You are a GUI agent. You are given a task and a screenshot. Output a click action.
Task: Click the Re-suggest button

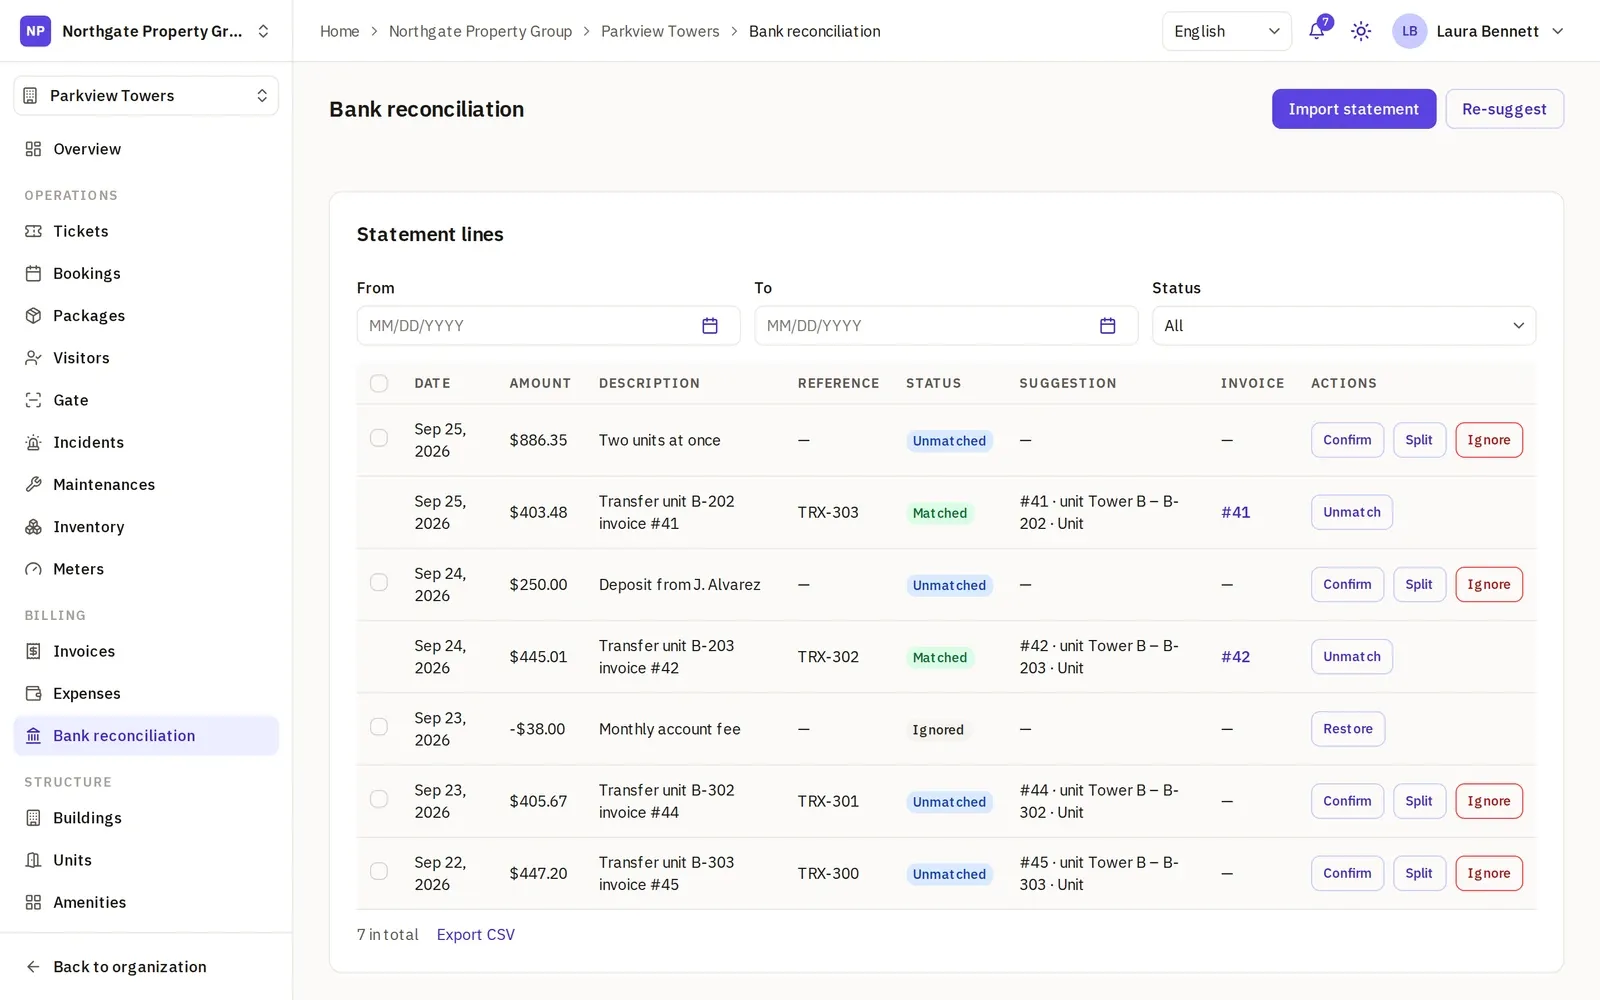coord(1504,109)
